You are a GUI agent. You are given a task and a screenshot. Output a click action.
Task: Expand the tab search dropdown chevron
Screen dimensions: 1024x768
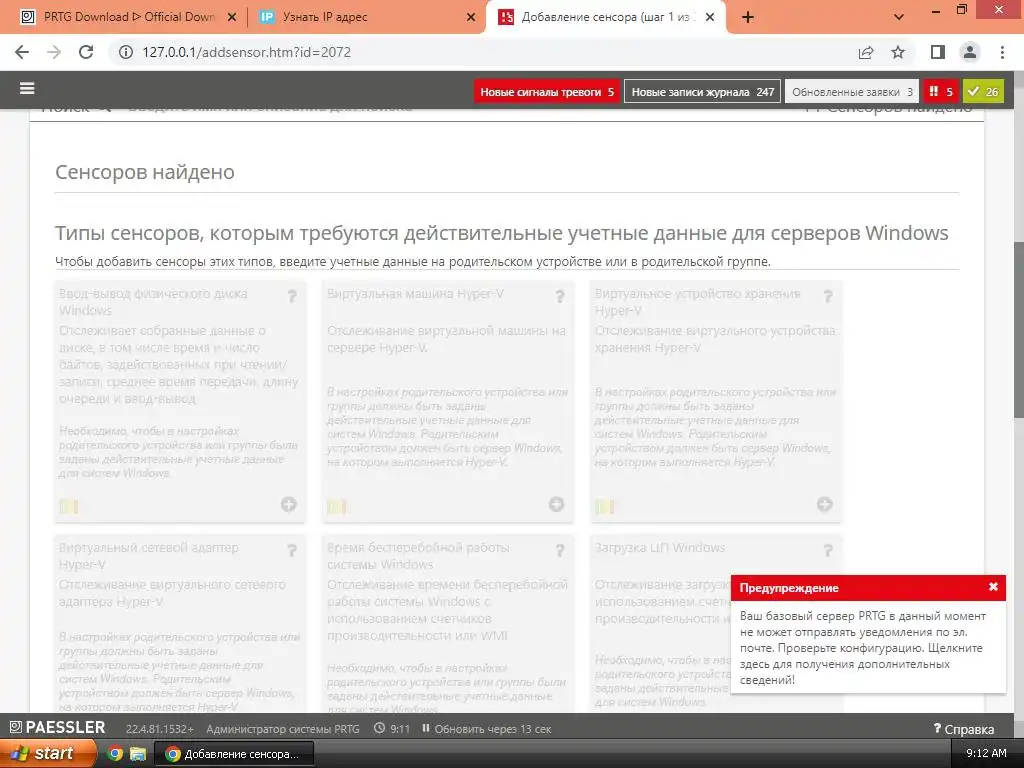tap(899, 17)
